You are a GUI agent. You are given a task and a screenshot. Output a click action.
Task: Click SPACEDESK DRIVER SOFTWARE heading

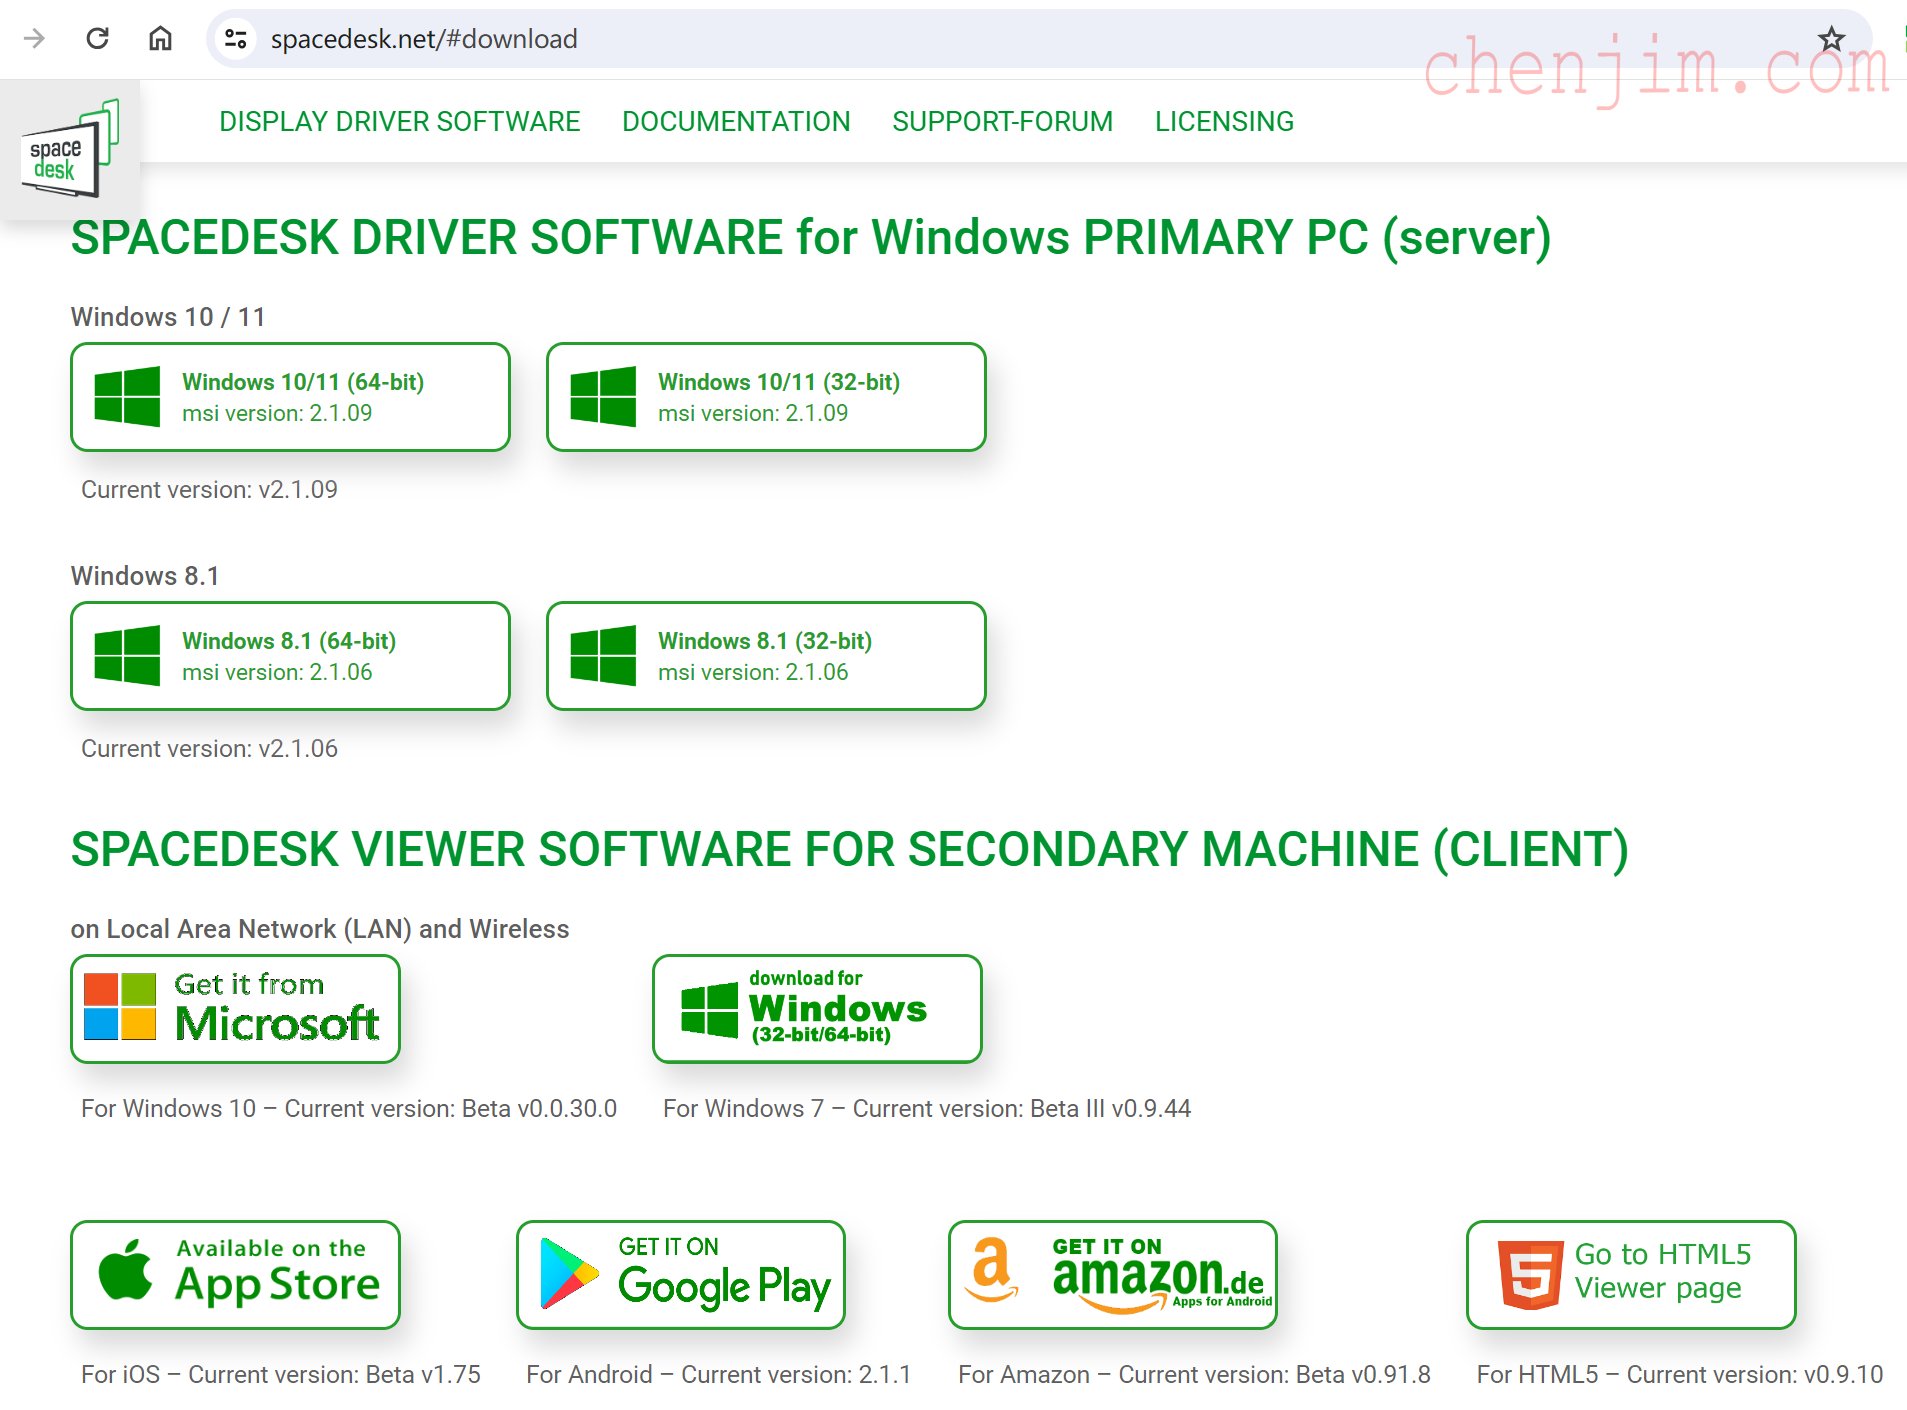coord(811,238)
